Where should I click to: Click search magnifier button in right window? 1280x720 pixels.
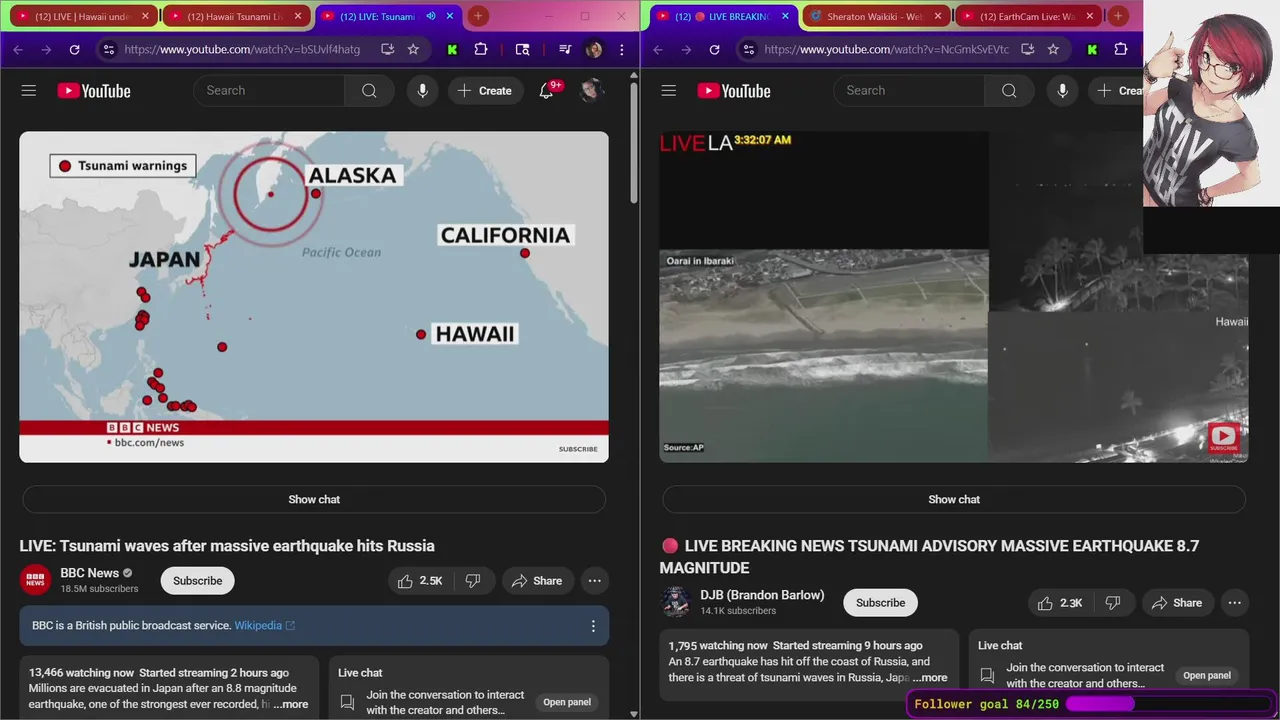coord(1009,91)
